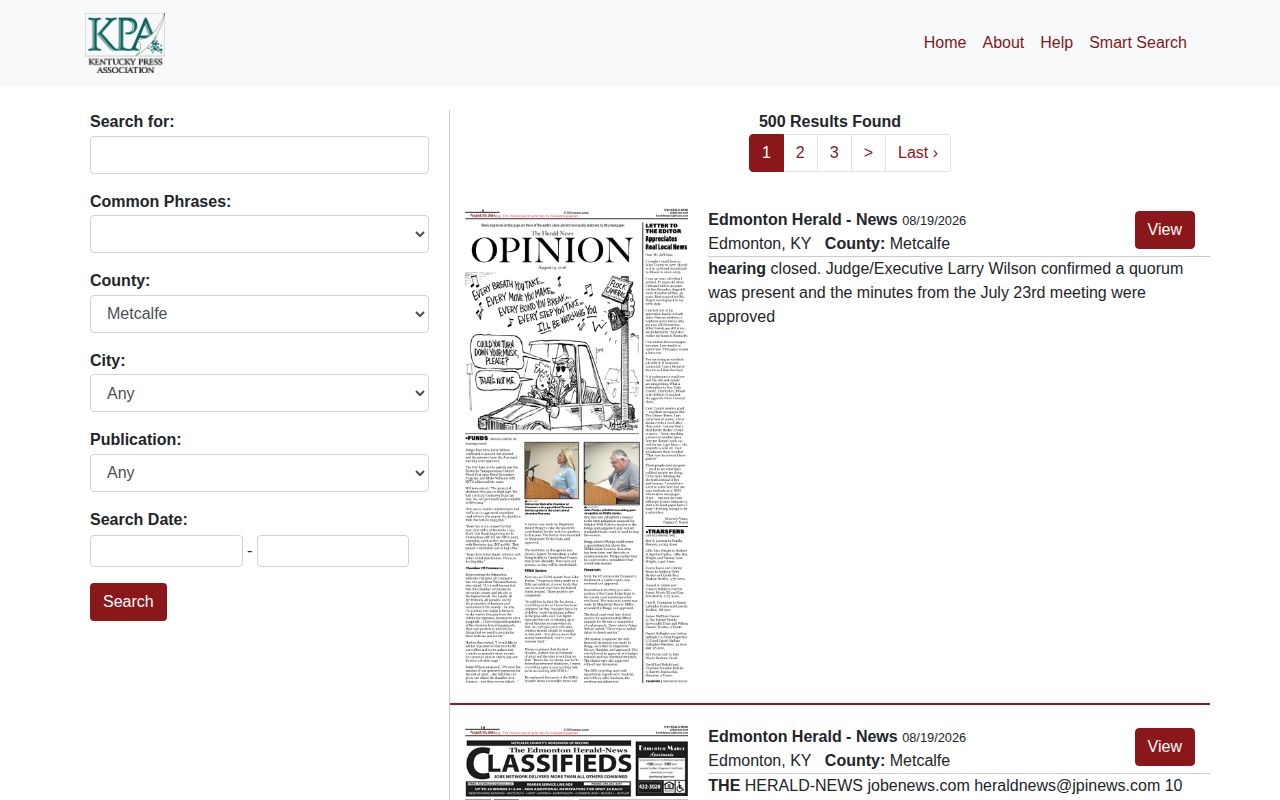
Task: View the Classifieds page notice
Action: [x=1164, y=747]
